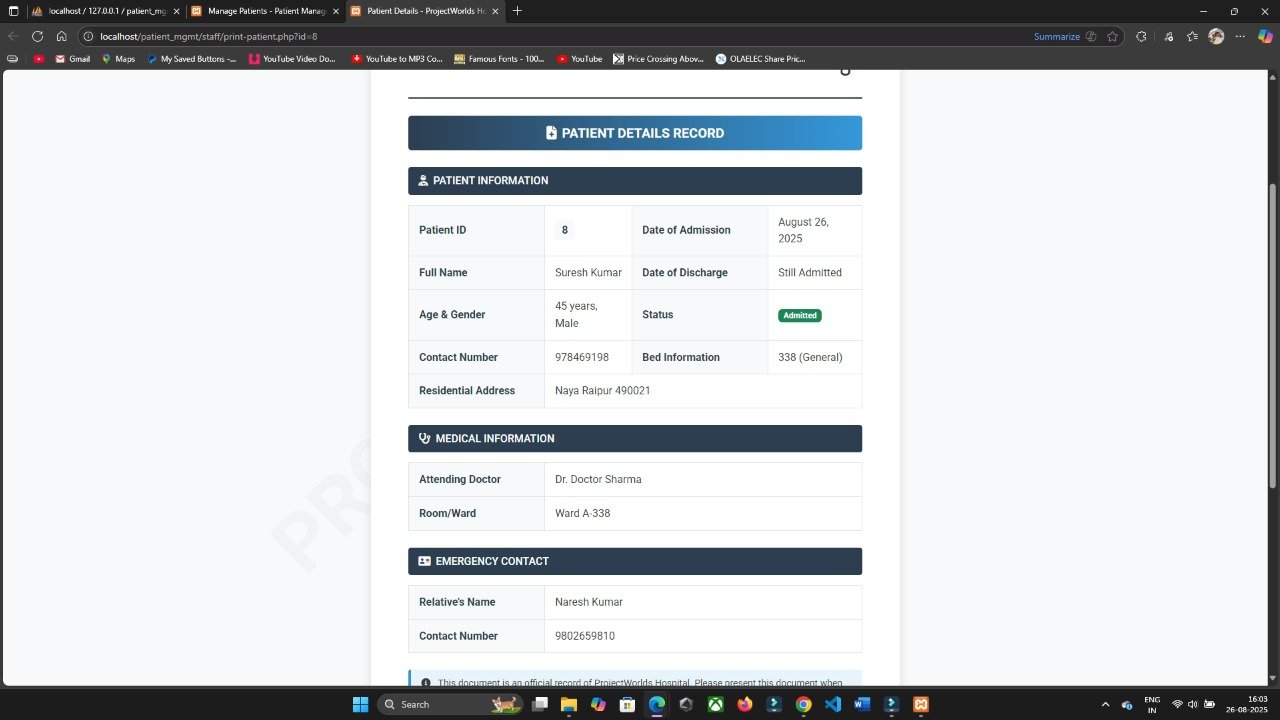Open the Xbox app in taskbar
Image resolution: width=1280 pixels, height=720 pixels.
(x=715, y=704)
